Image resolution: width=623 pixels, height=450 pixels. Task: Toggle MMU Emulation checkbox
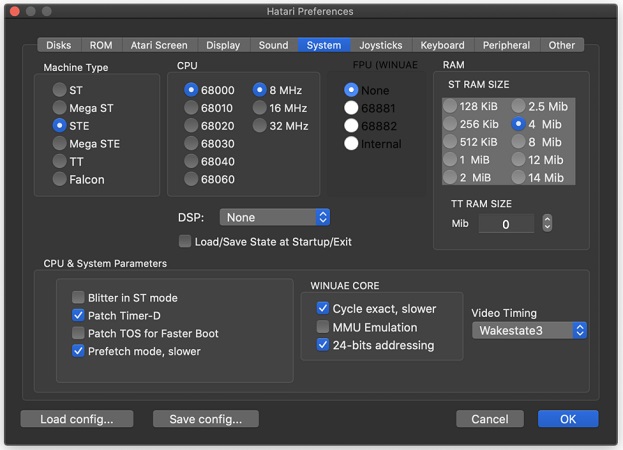[x=323, y=327]
